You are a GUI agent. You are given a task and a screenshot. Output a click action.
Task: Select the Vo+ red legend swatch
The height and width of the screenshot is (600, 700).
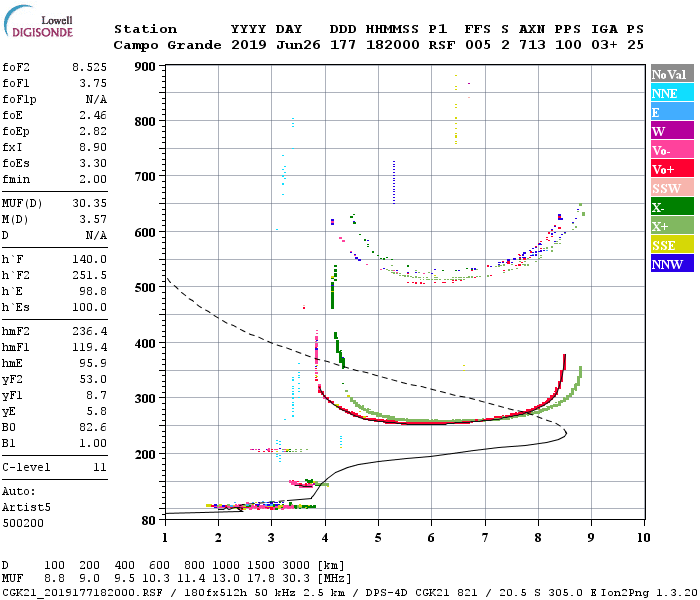672,168
